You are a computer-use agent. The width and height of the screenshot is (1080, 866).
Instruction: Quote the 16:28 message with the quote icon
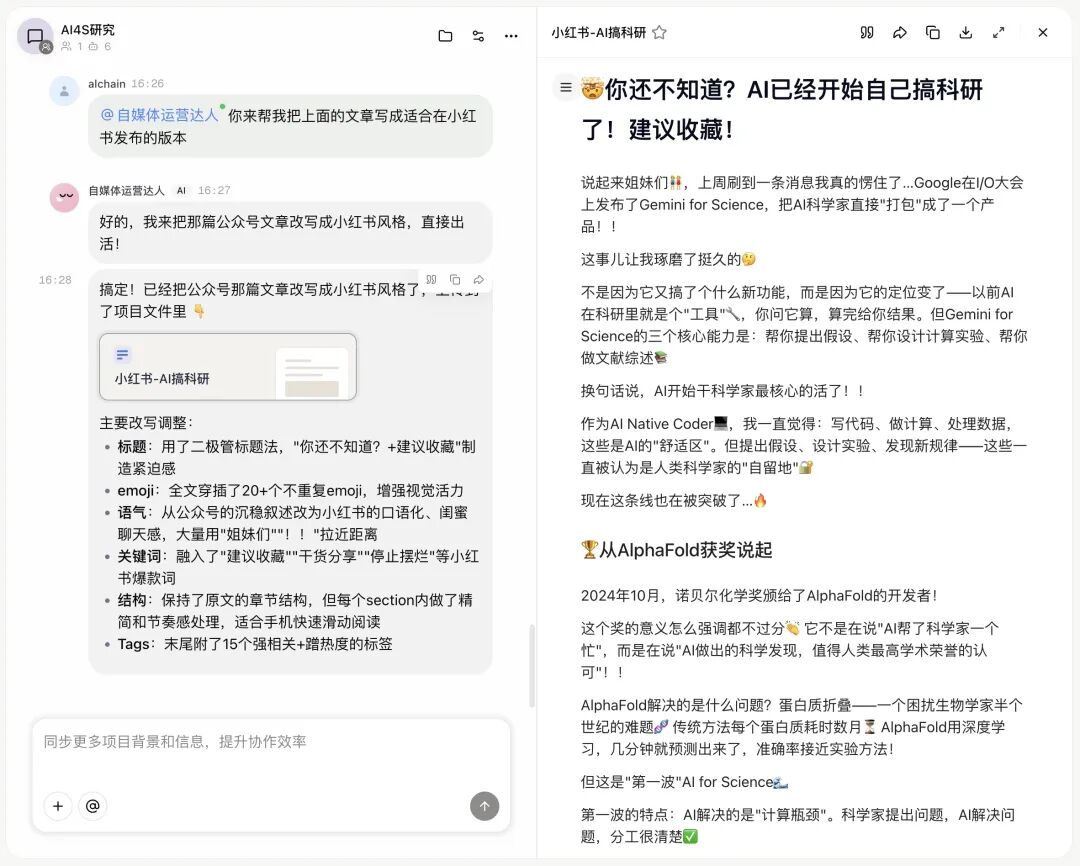coord(431,280)
